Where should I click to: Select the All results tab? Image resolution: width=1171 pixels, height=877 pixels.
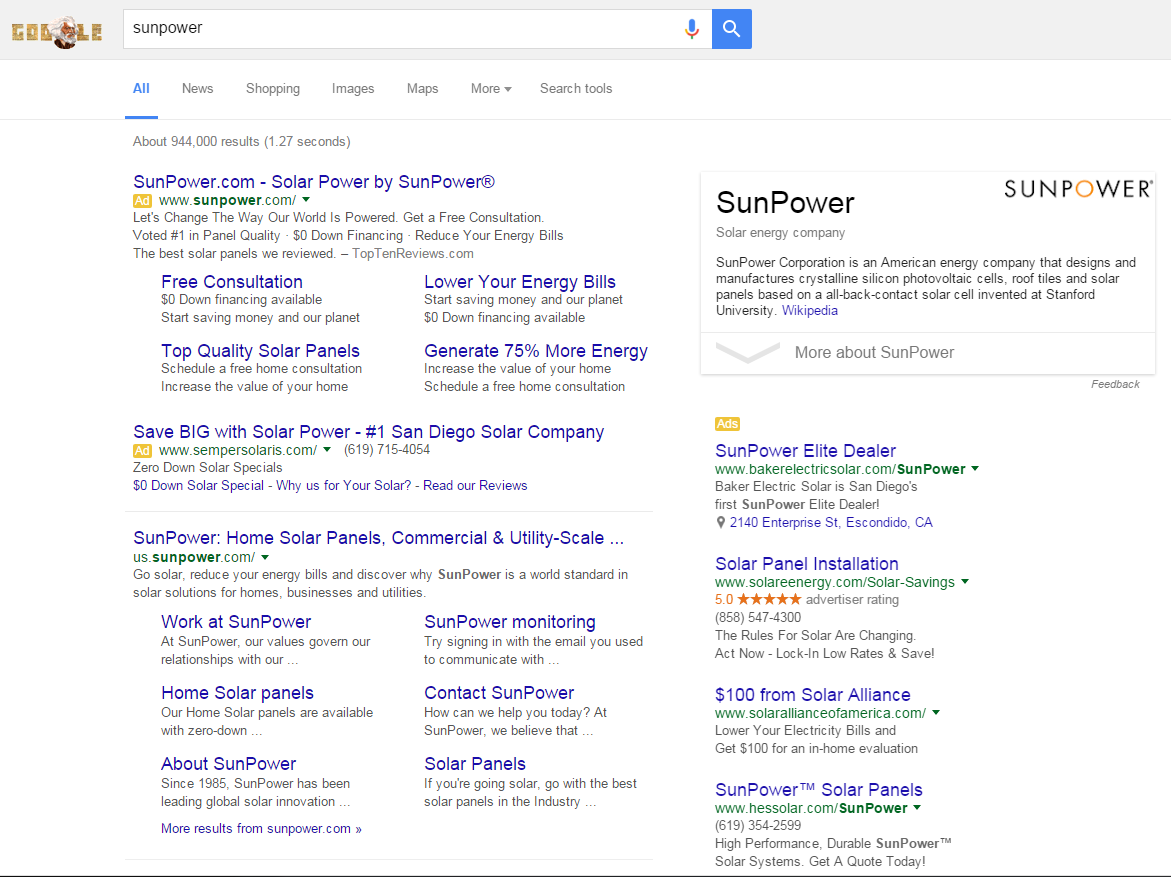[141, 89]
